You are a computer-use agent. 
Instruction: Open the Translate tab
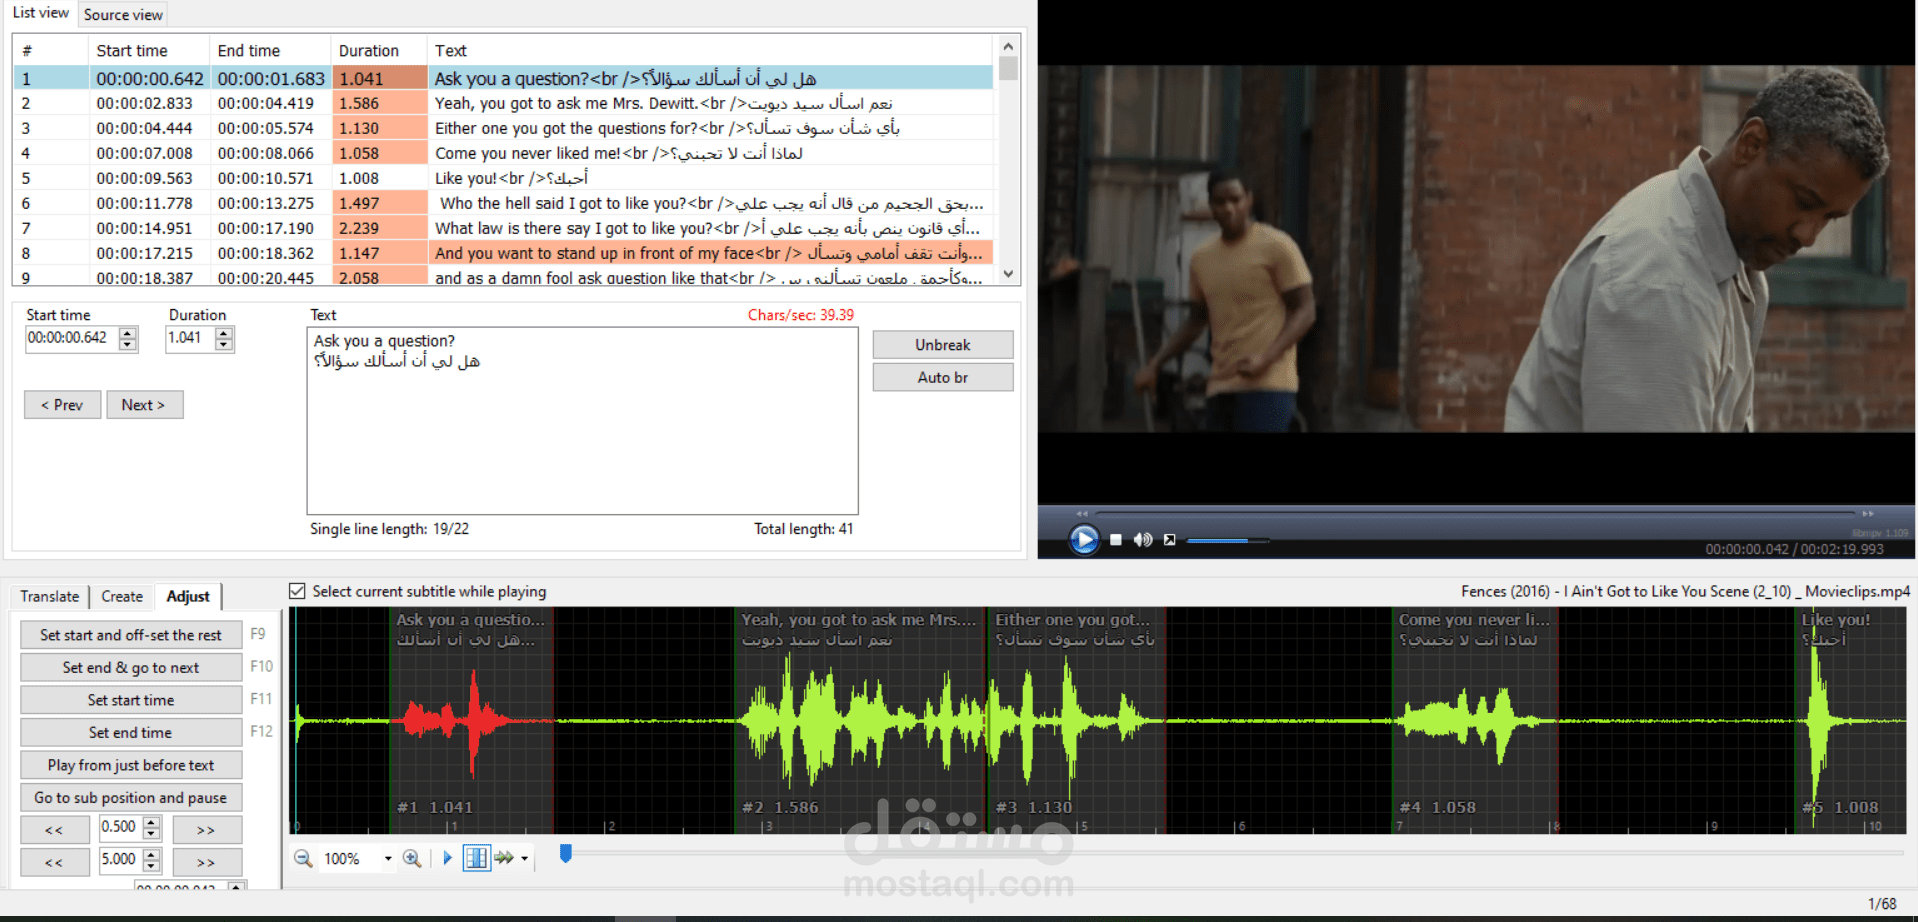pyautogui.click(x=50, y=596)
